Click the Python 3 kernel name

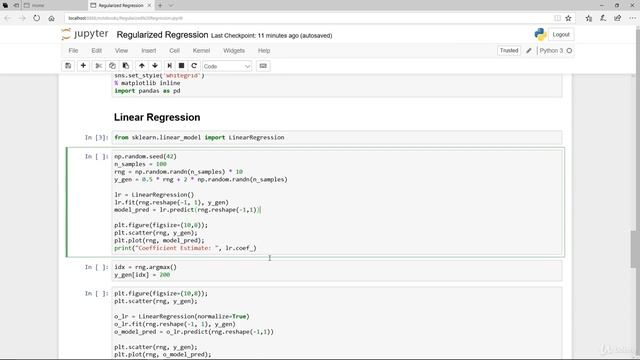click(551, 51)
